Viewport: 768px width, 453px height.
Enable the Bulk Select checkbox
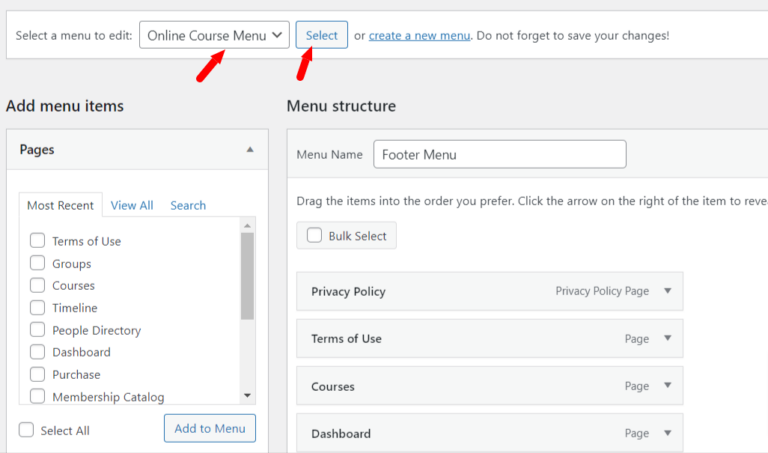click(x=314, y=236)
